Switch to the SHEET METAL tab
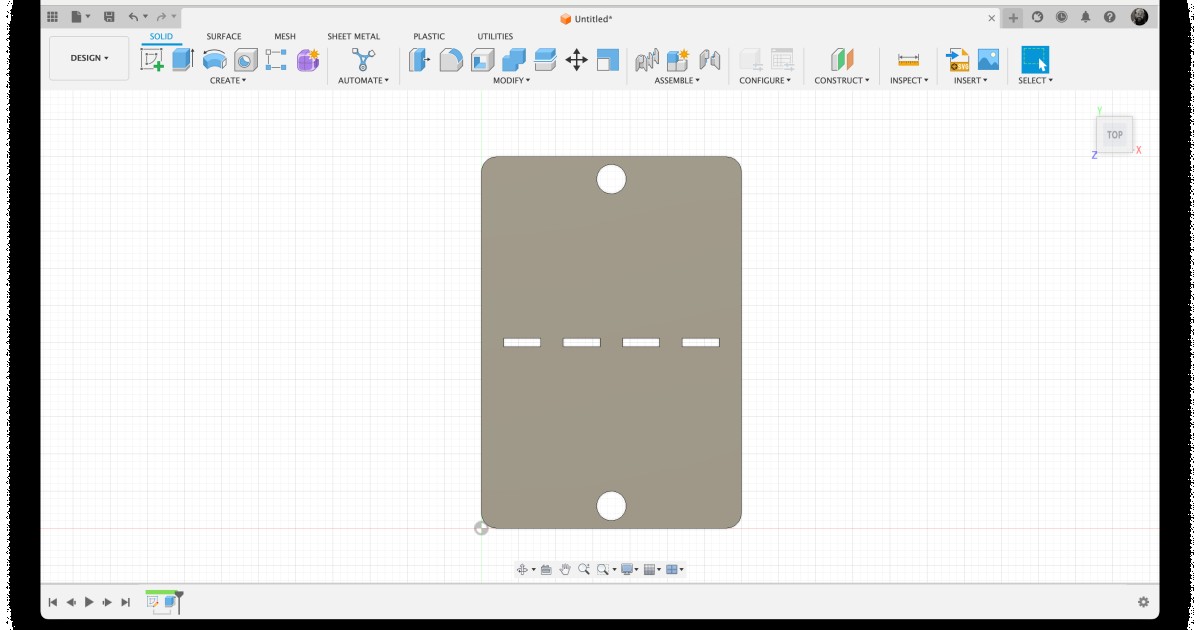 click(x=353, y=36)
